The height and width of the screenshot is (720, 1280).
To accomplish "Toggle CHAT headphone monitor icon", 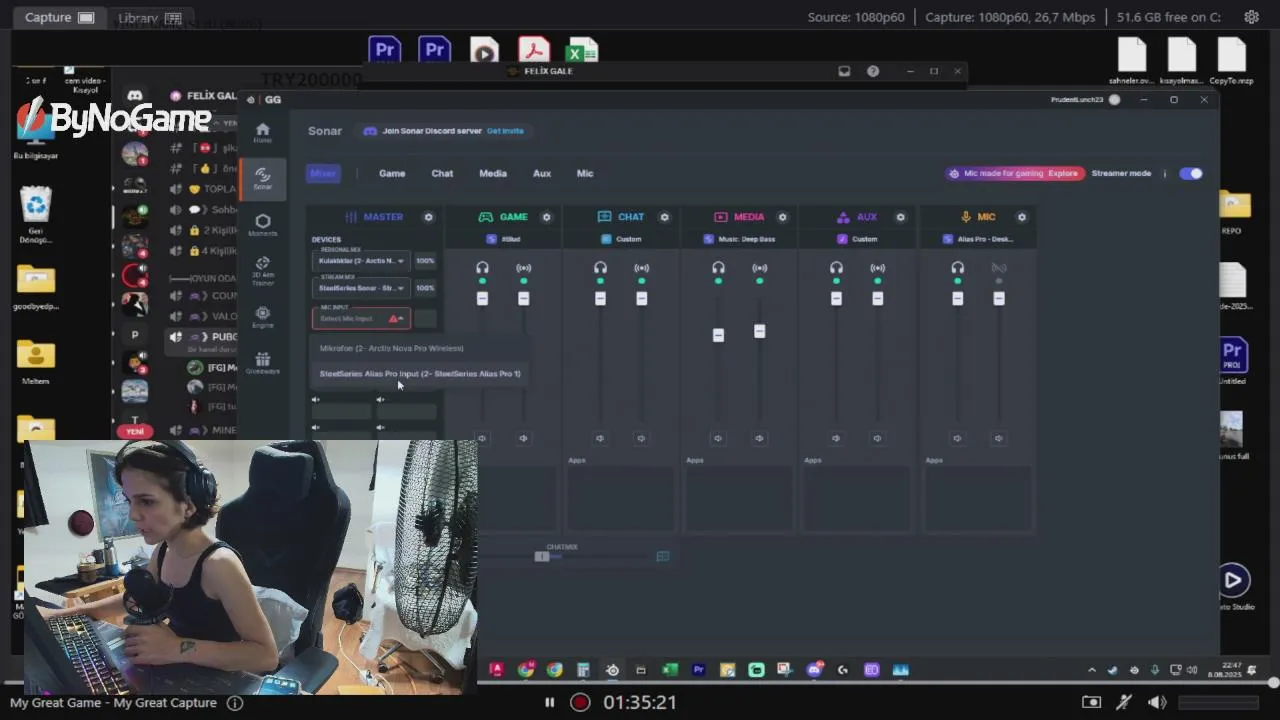I will click(600, 267).
